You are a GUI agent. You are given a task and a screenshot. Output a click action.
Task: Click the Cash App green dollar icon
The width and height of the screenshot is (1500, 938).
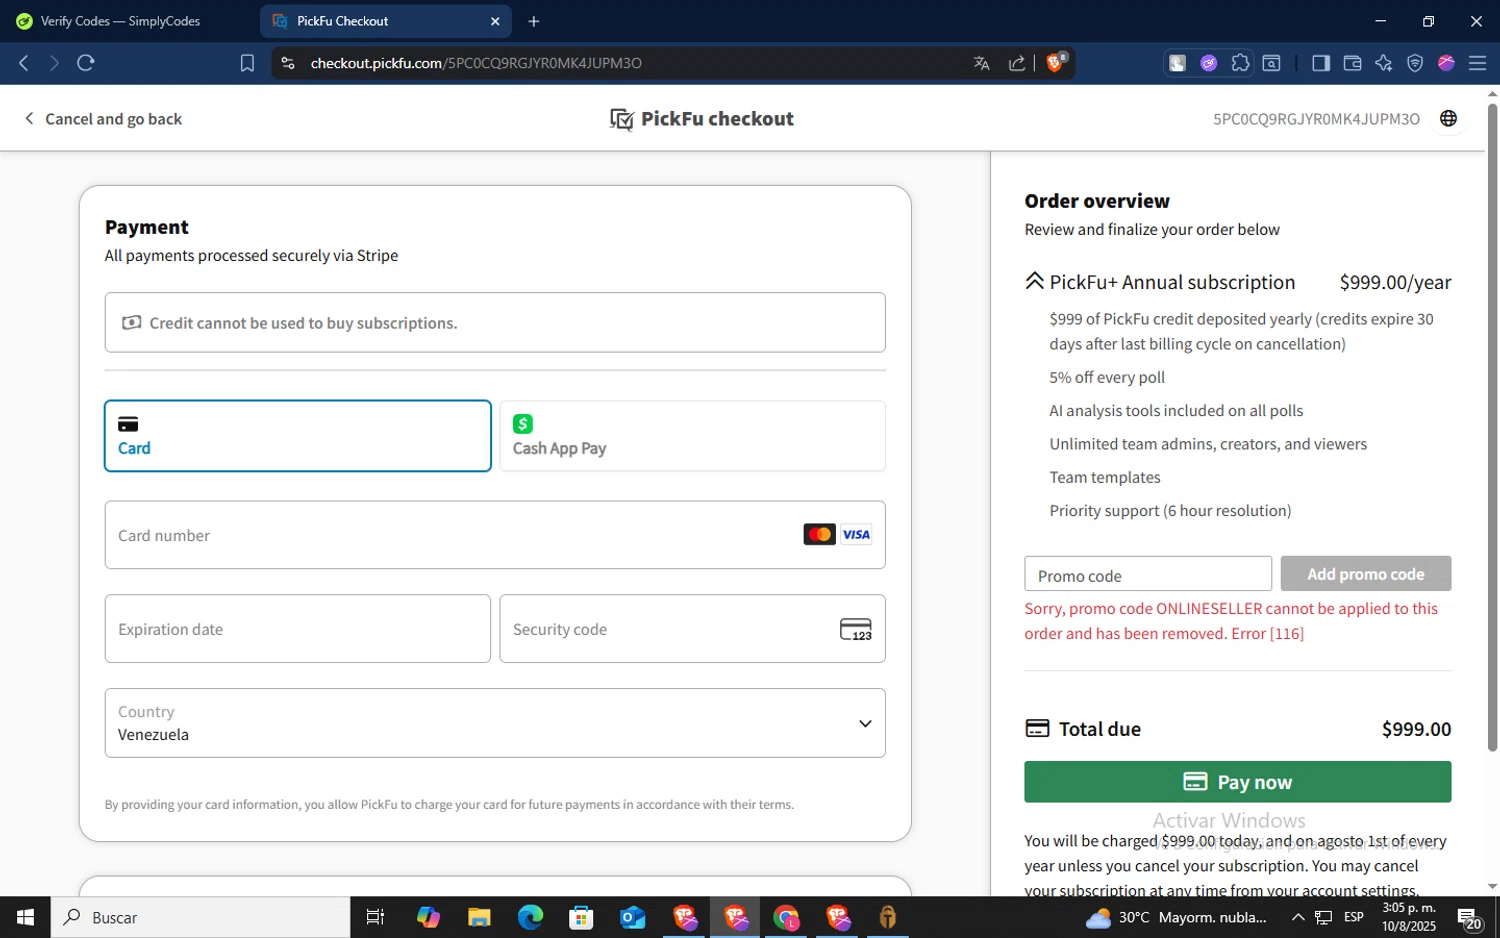tap(523, 424)
